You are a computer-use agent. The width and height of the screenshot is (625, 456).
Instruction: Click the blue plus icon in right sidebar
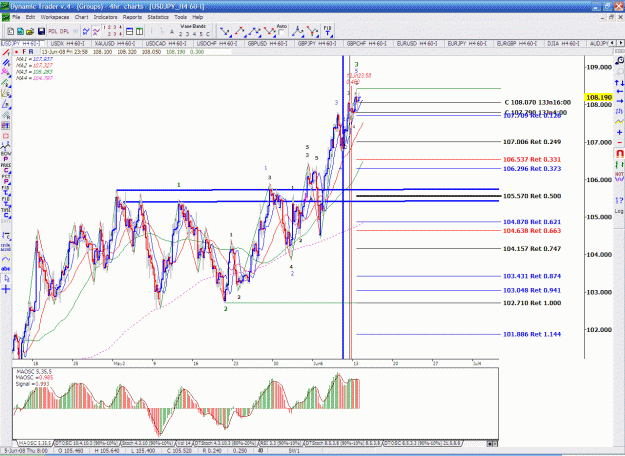(619, 132)
